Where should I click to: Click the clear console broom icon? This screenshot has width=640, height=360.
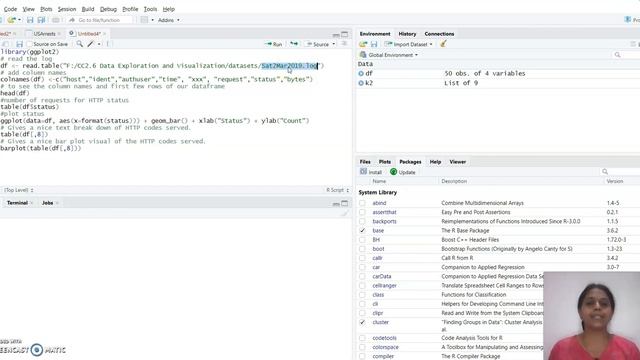pos(345,213)
